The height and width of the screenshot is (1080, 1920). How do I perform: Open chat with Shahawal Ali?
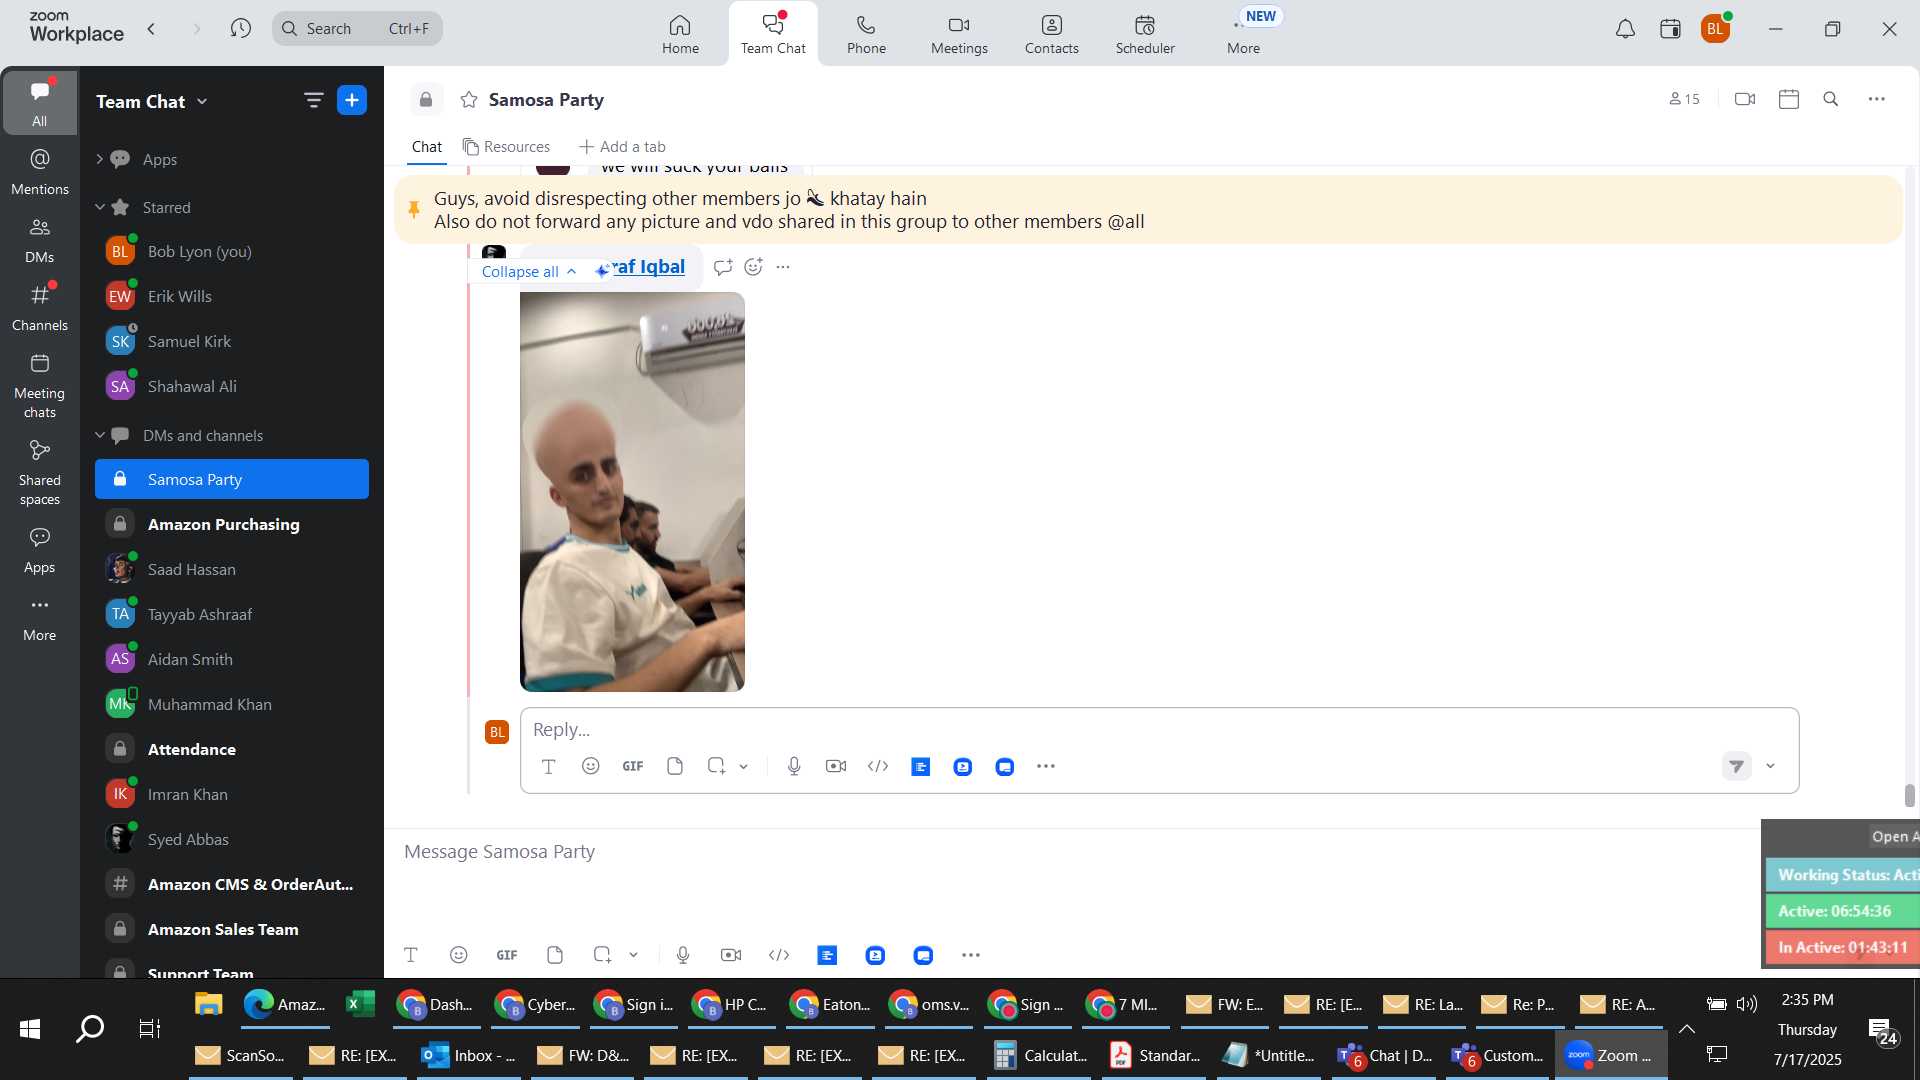[x=232, y=386]
